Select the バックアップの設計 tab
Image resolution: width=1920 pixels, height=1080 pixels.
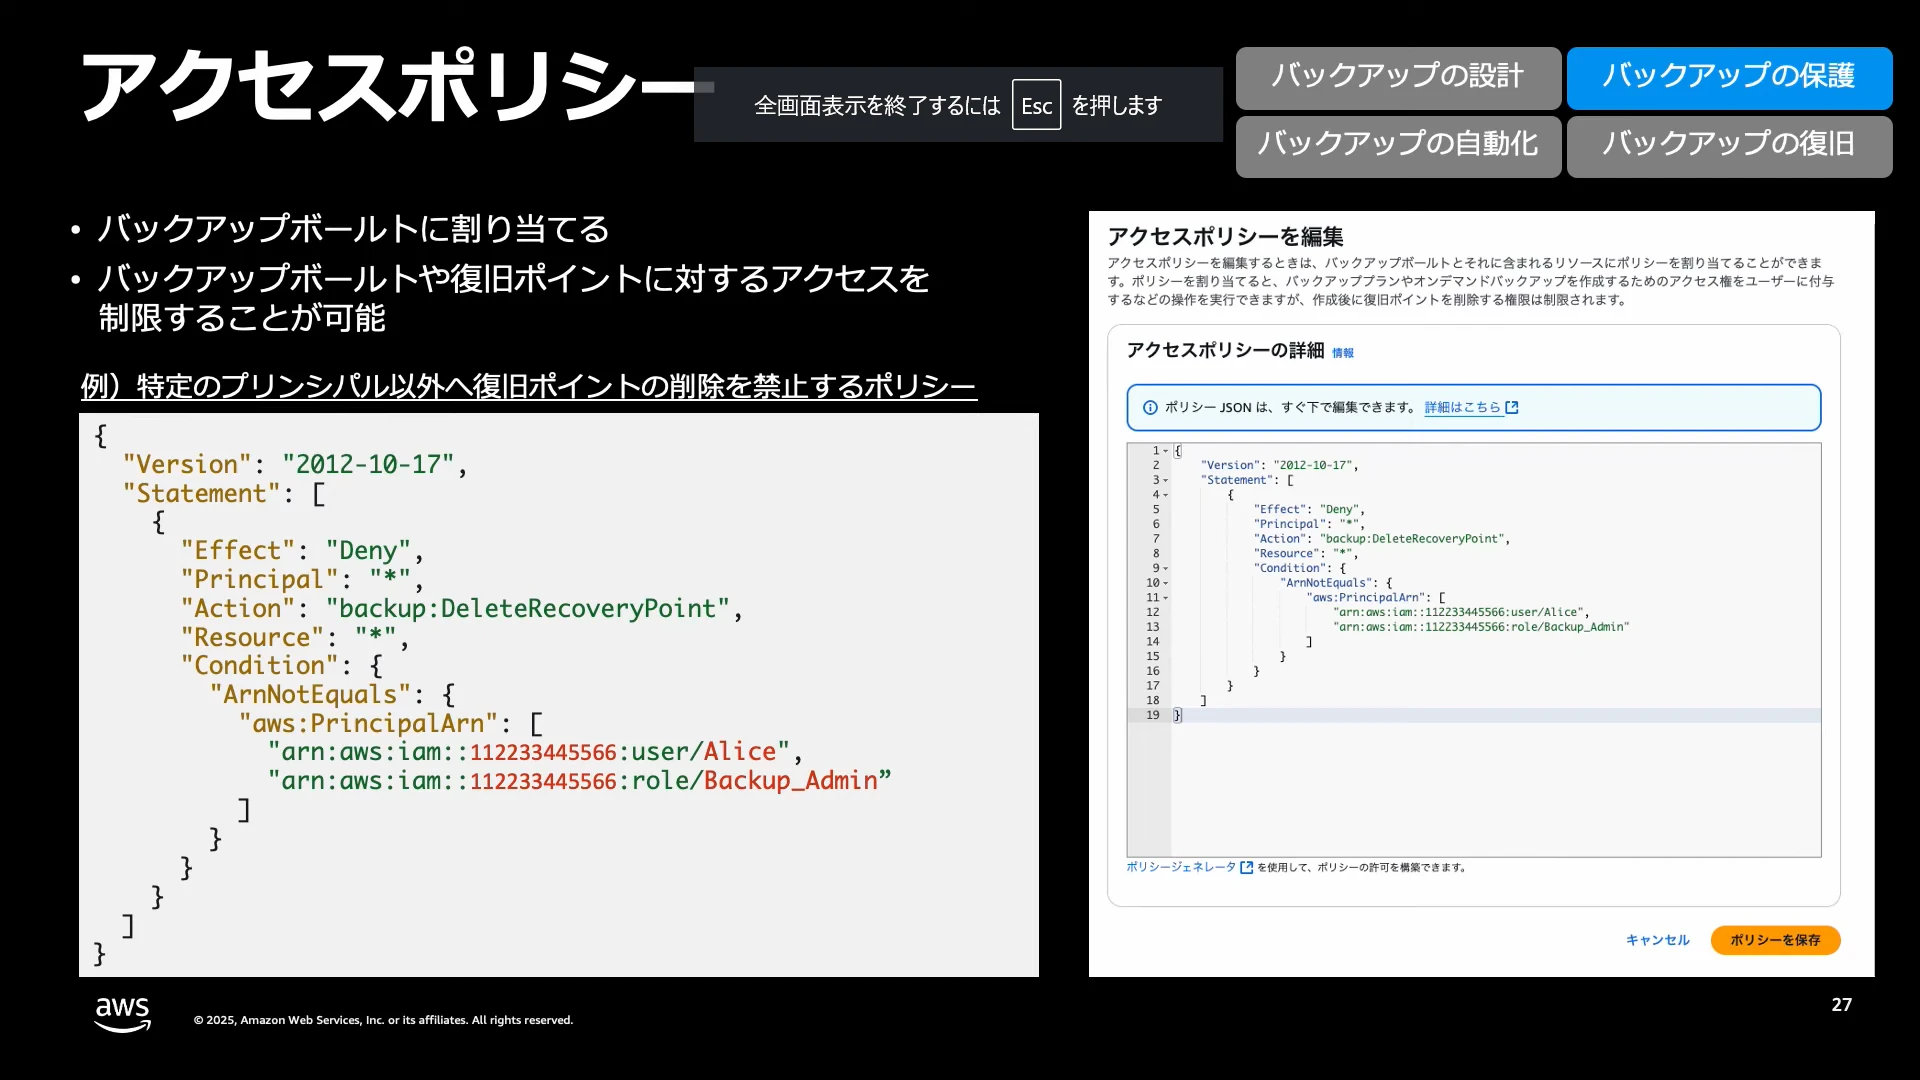click(x=1398, y=78)
